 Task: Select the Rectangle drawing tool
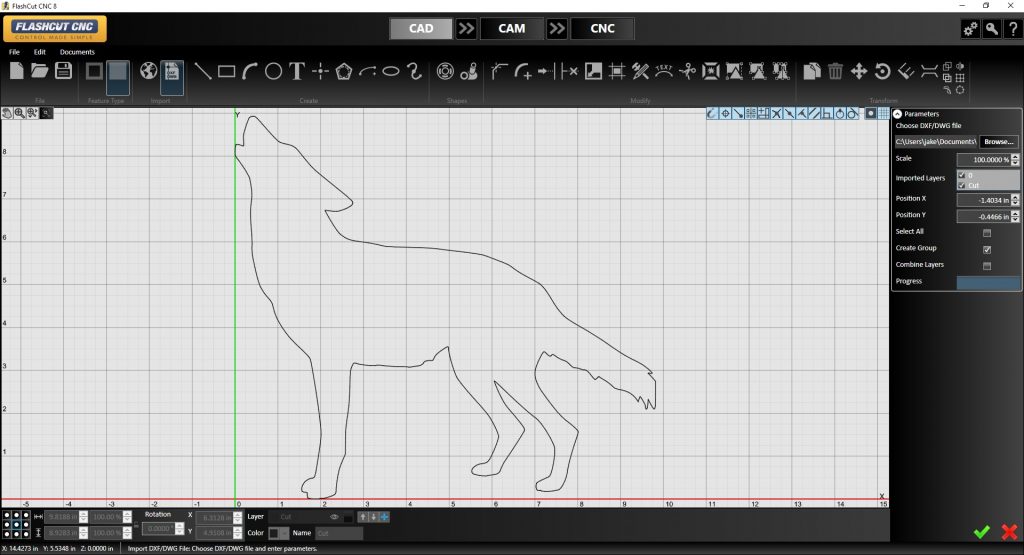[x=226, y=71]
